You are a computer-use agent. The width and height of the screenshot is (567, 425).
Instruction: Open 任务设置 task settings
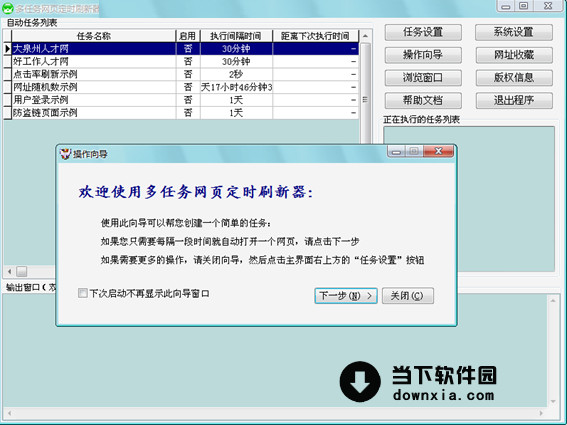423,32
